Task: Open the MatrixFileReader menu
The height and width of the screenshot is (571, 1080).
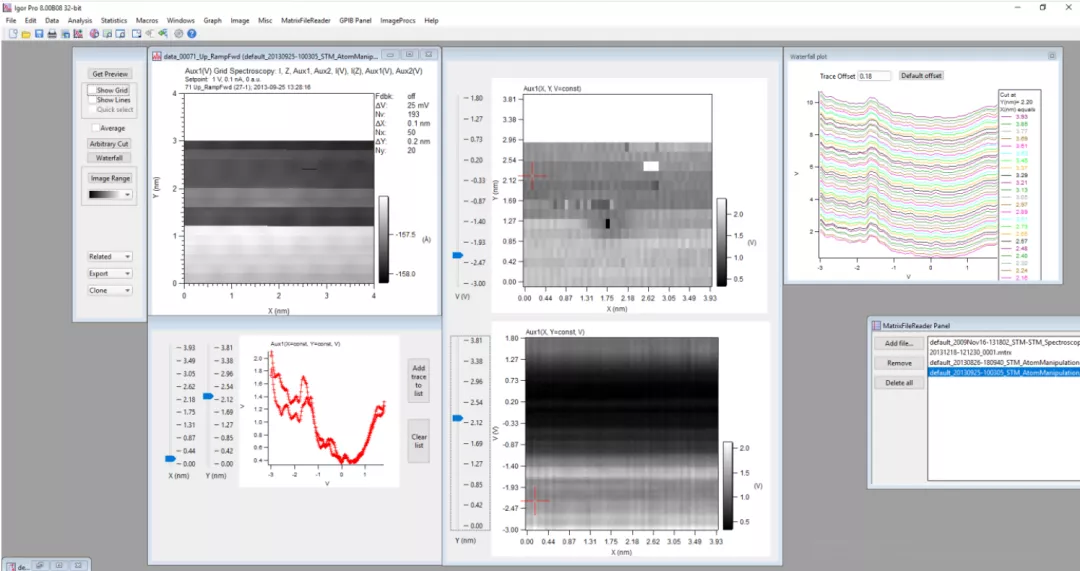Action: (x=306, y=21)
